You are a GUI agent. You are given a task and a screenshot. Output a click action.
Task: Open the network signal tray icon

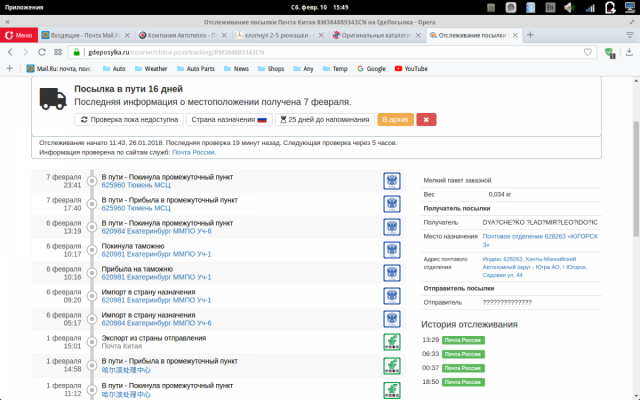(590, 7)
